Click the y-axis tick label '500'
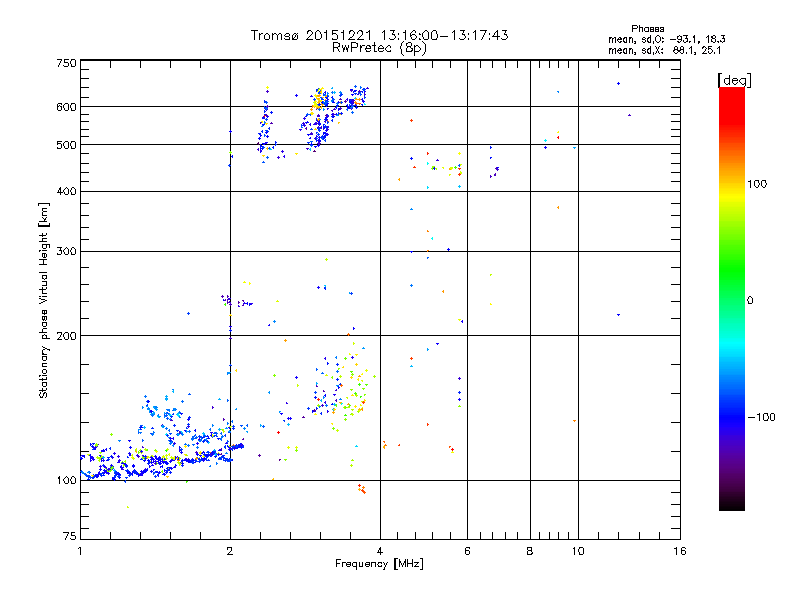This screenshot has width=800, height=600. pos(66,145)
